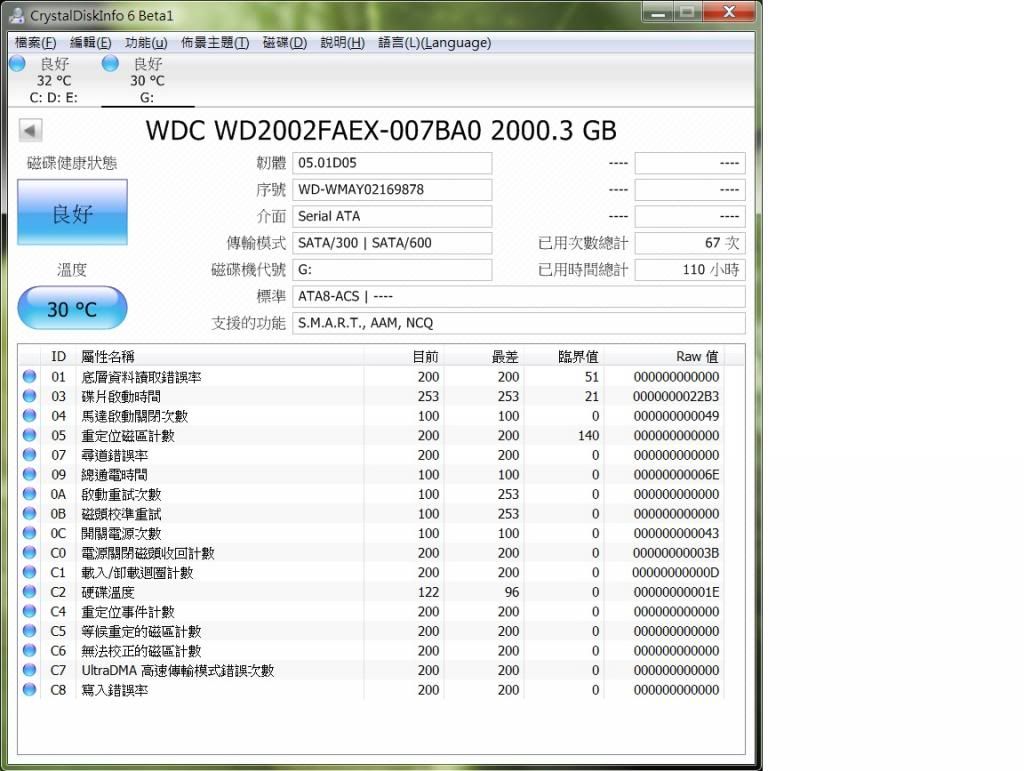This screenshot has width=1024, height=771.
Task: Minimize the CrystalDiskInfo window
Action: click(x=658, y=12)
